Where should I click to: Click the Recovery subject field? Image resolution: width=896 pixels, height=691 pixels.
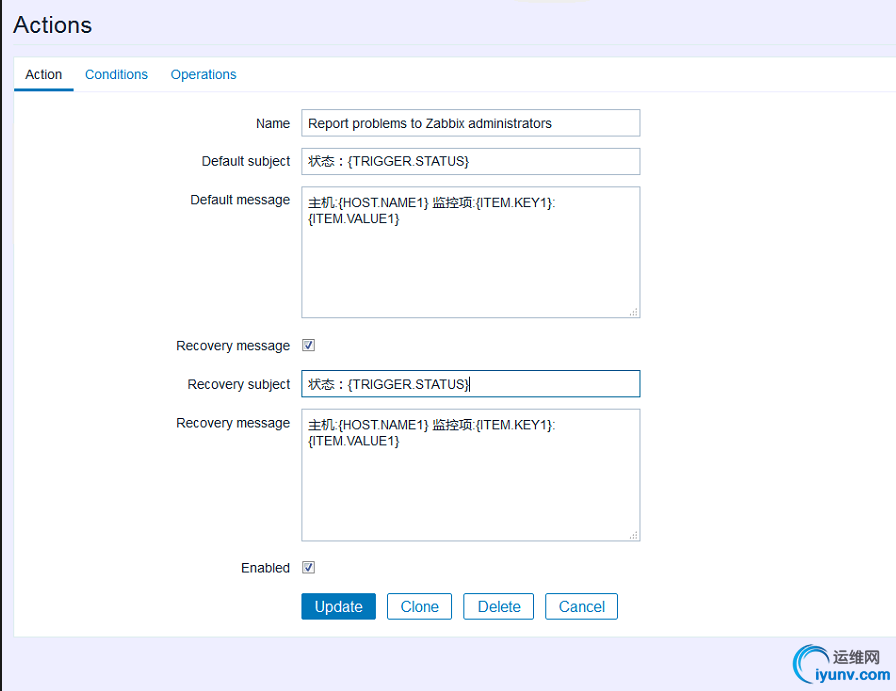click(x=470, y=384)
